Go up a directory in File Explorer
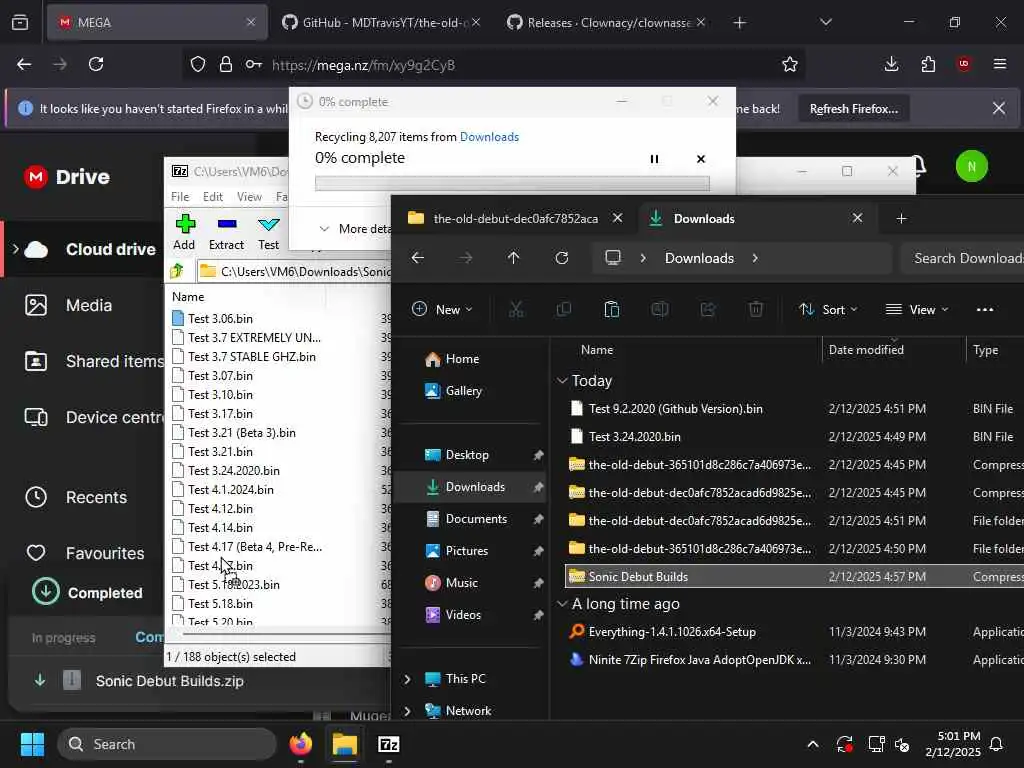 coord(513,258)
